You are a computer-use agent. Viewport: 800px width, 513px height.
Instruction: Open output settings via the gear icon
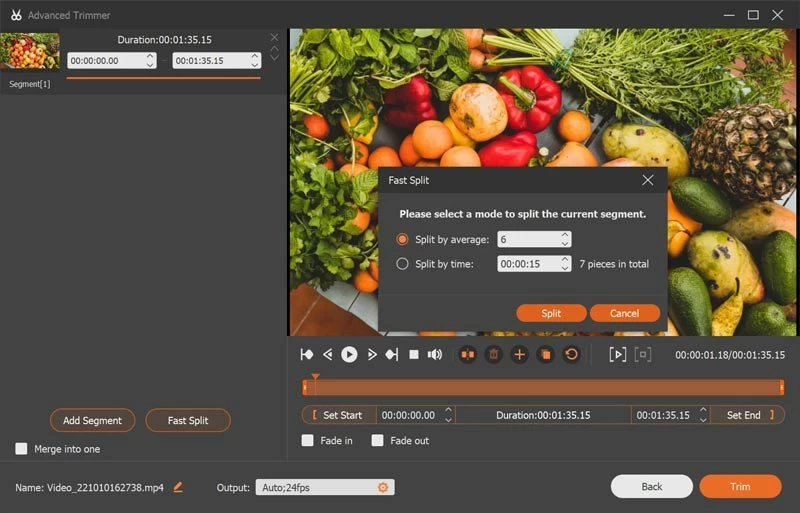click(383, 487)
